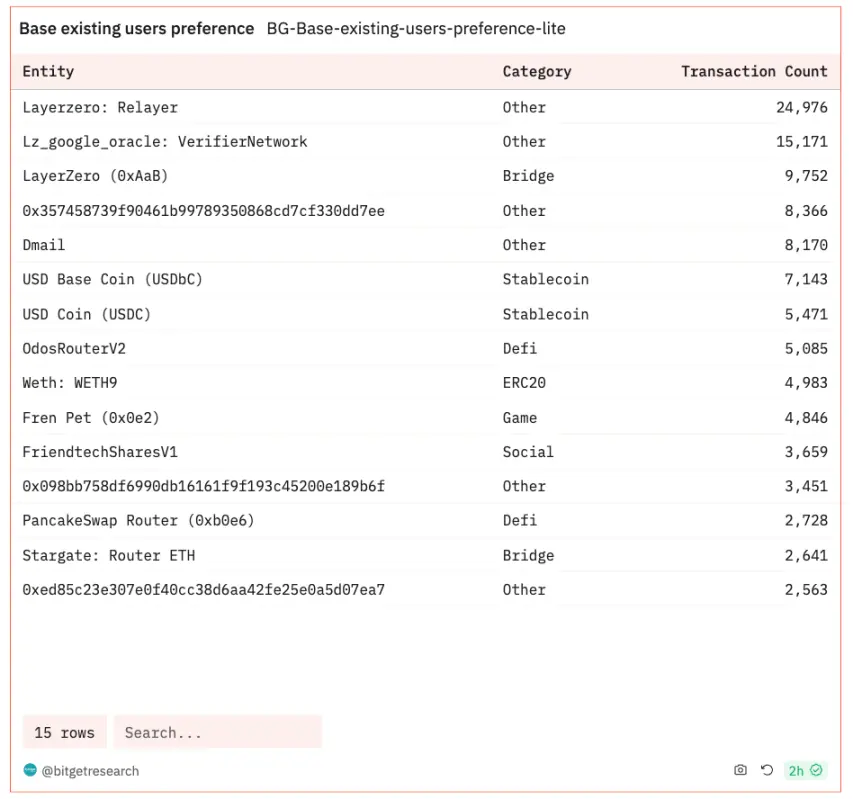Select the Layerzero: Relayer entity cell

click(100, 107)
